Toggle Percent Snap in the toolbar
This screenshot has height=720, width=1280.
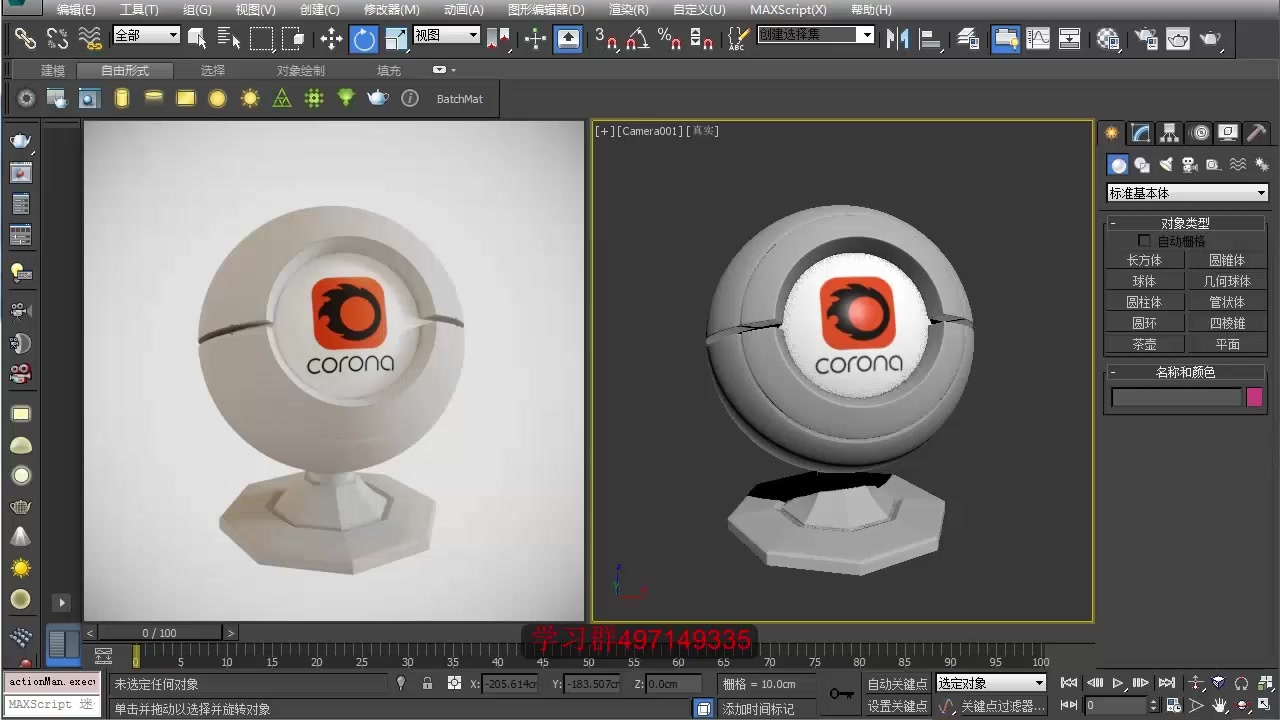pos(670,39)
